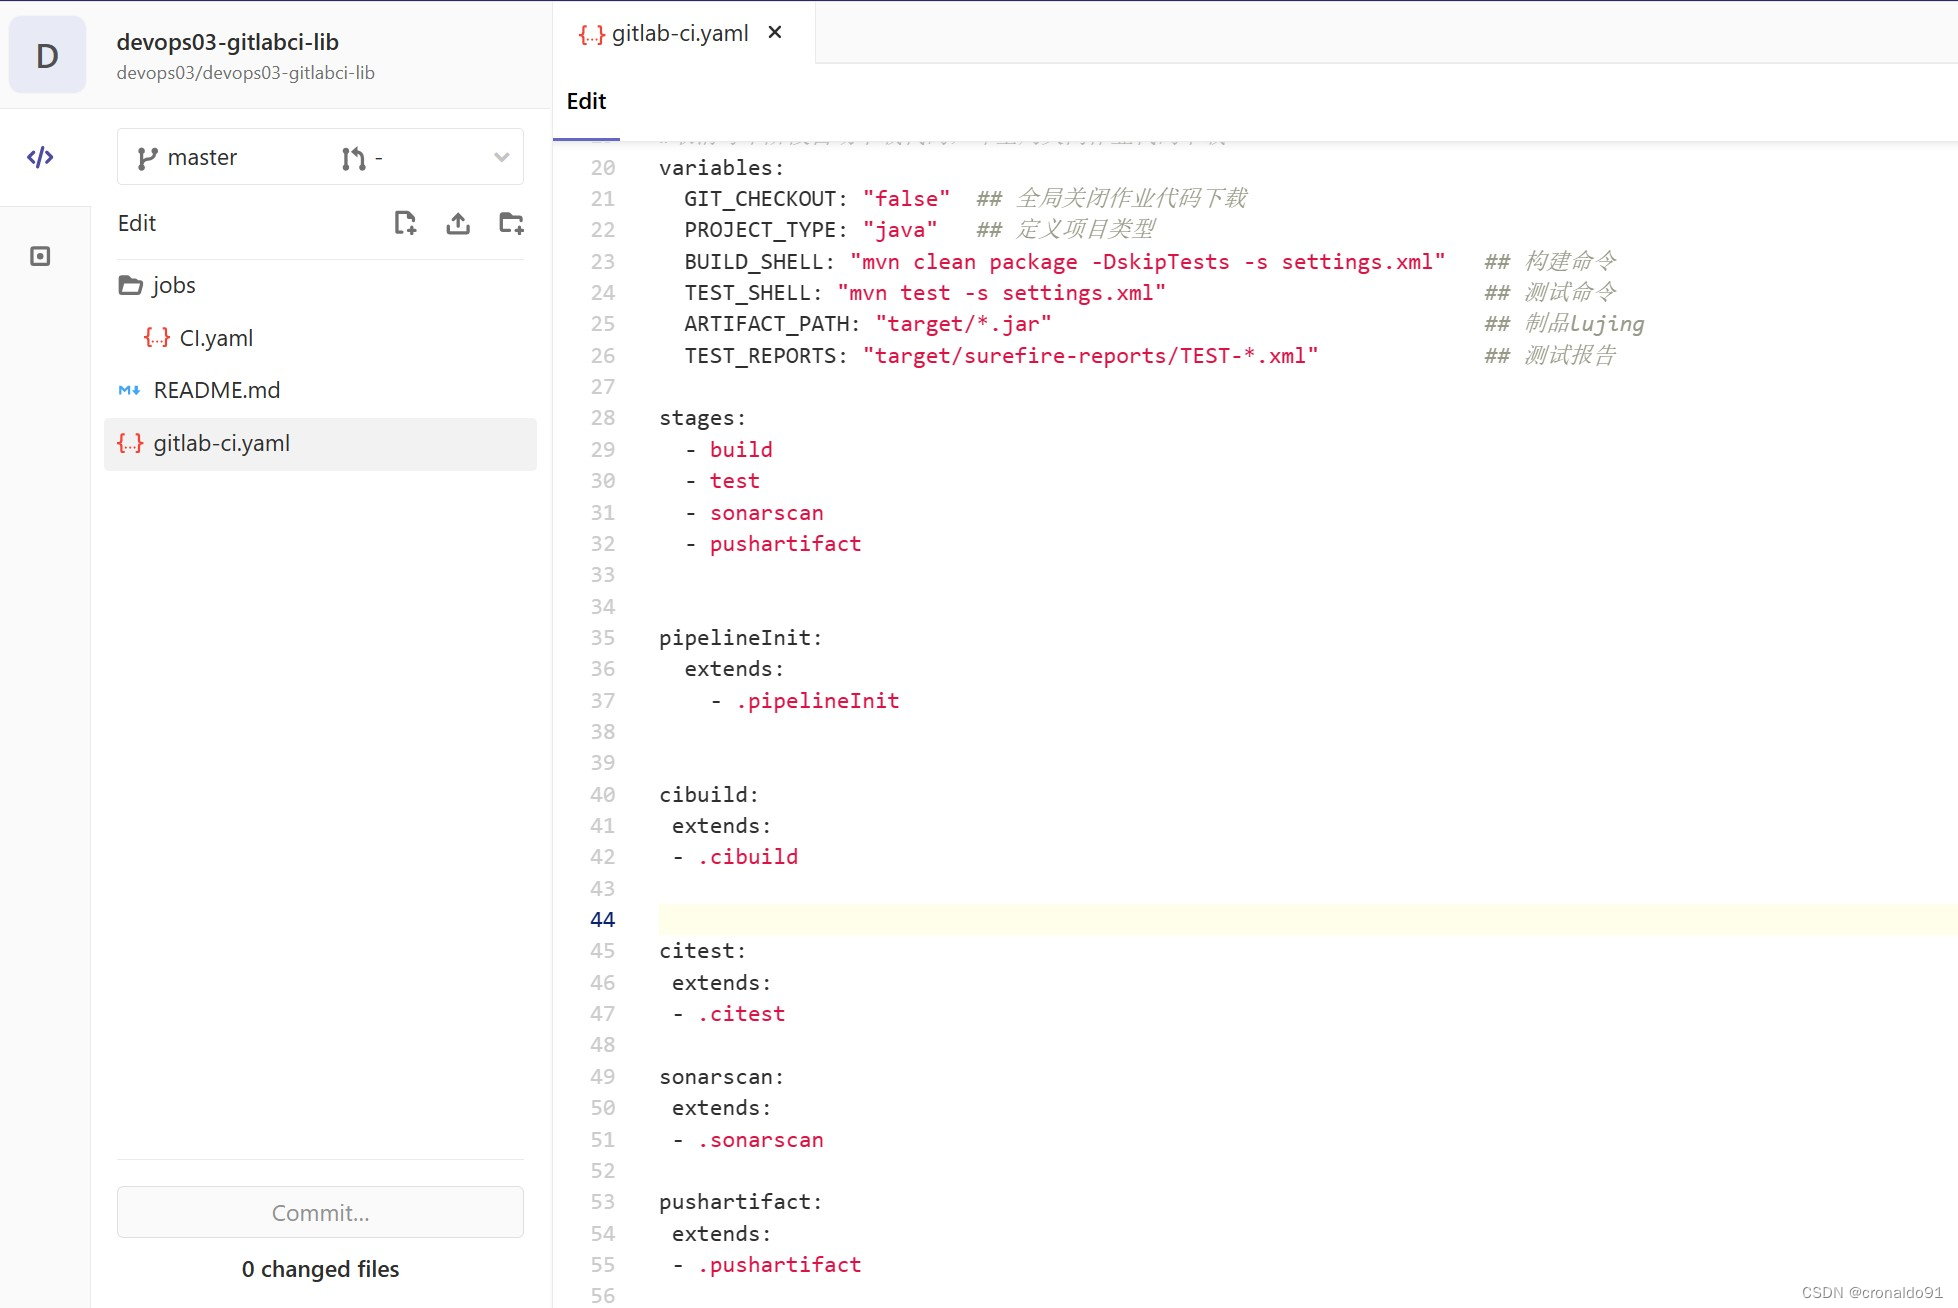Create a folder with the new-directory icon
The image size is (1958, 1308).
(x=512, y=223)
